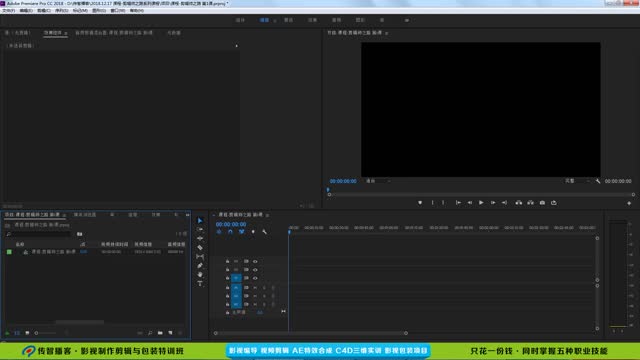Select the Slip tool
Screen dimensions: 640x360
pyautogui.click(x=200, y=256)
